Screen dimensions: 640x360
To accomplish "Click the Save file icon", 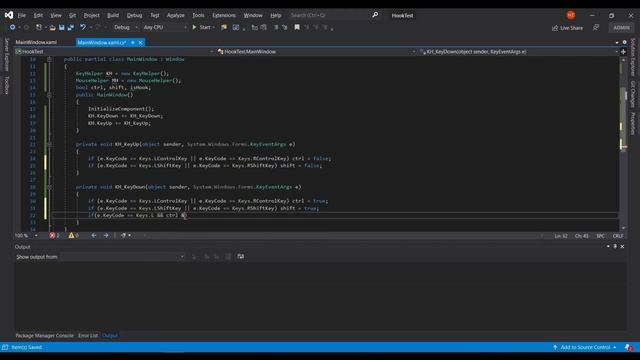I will (62, 27).
